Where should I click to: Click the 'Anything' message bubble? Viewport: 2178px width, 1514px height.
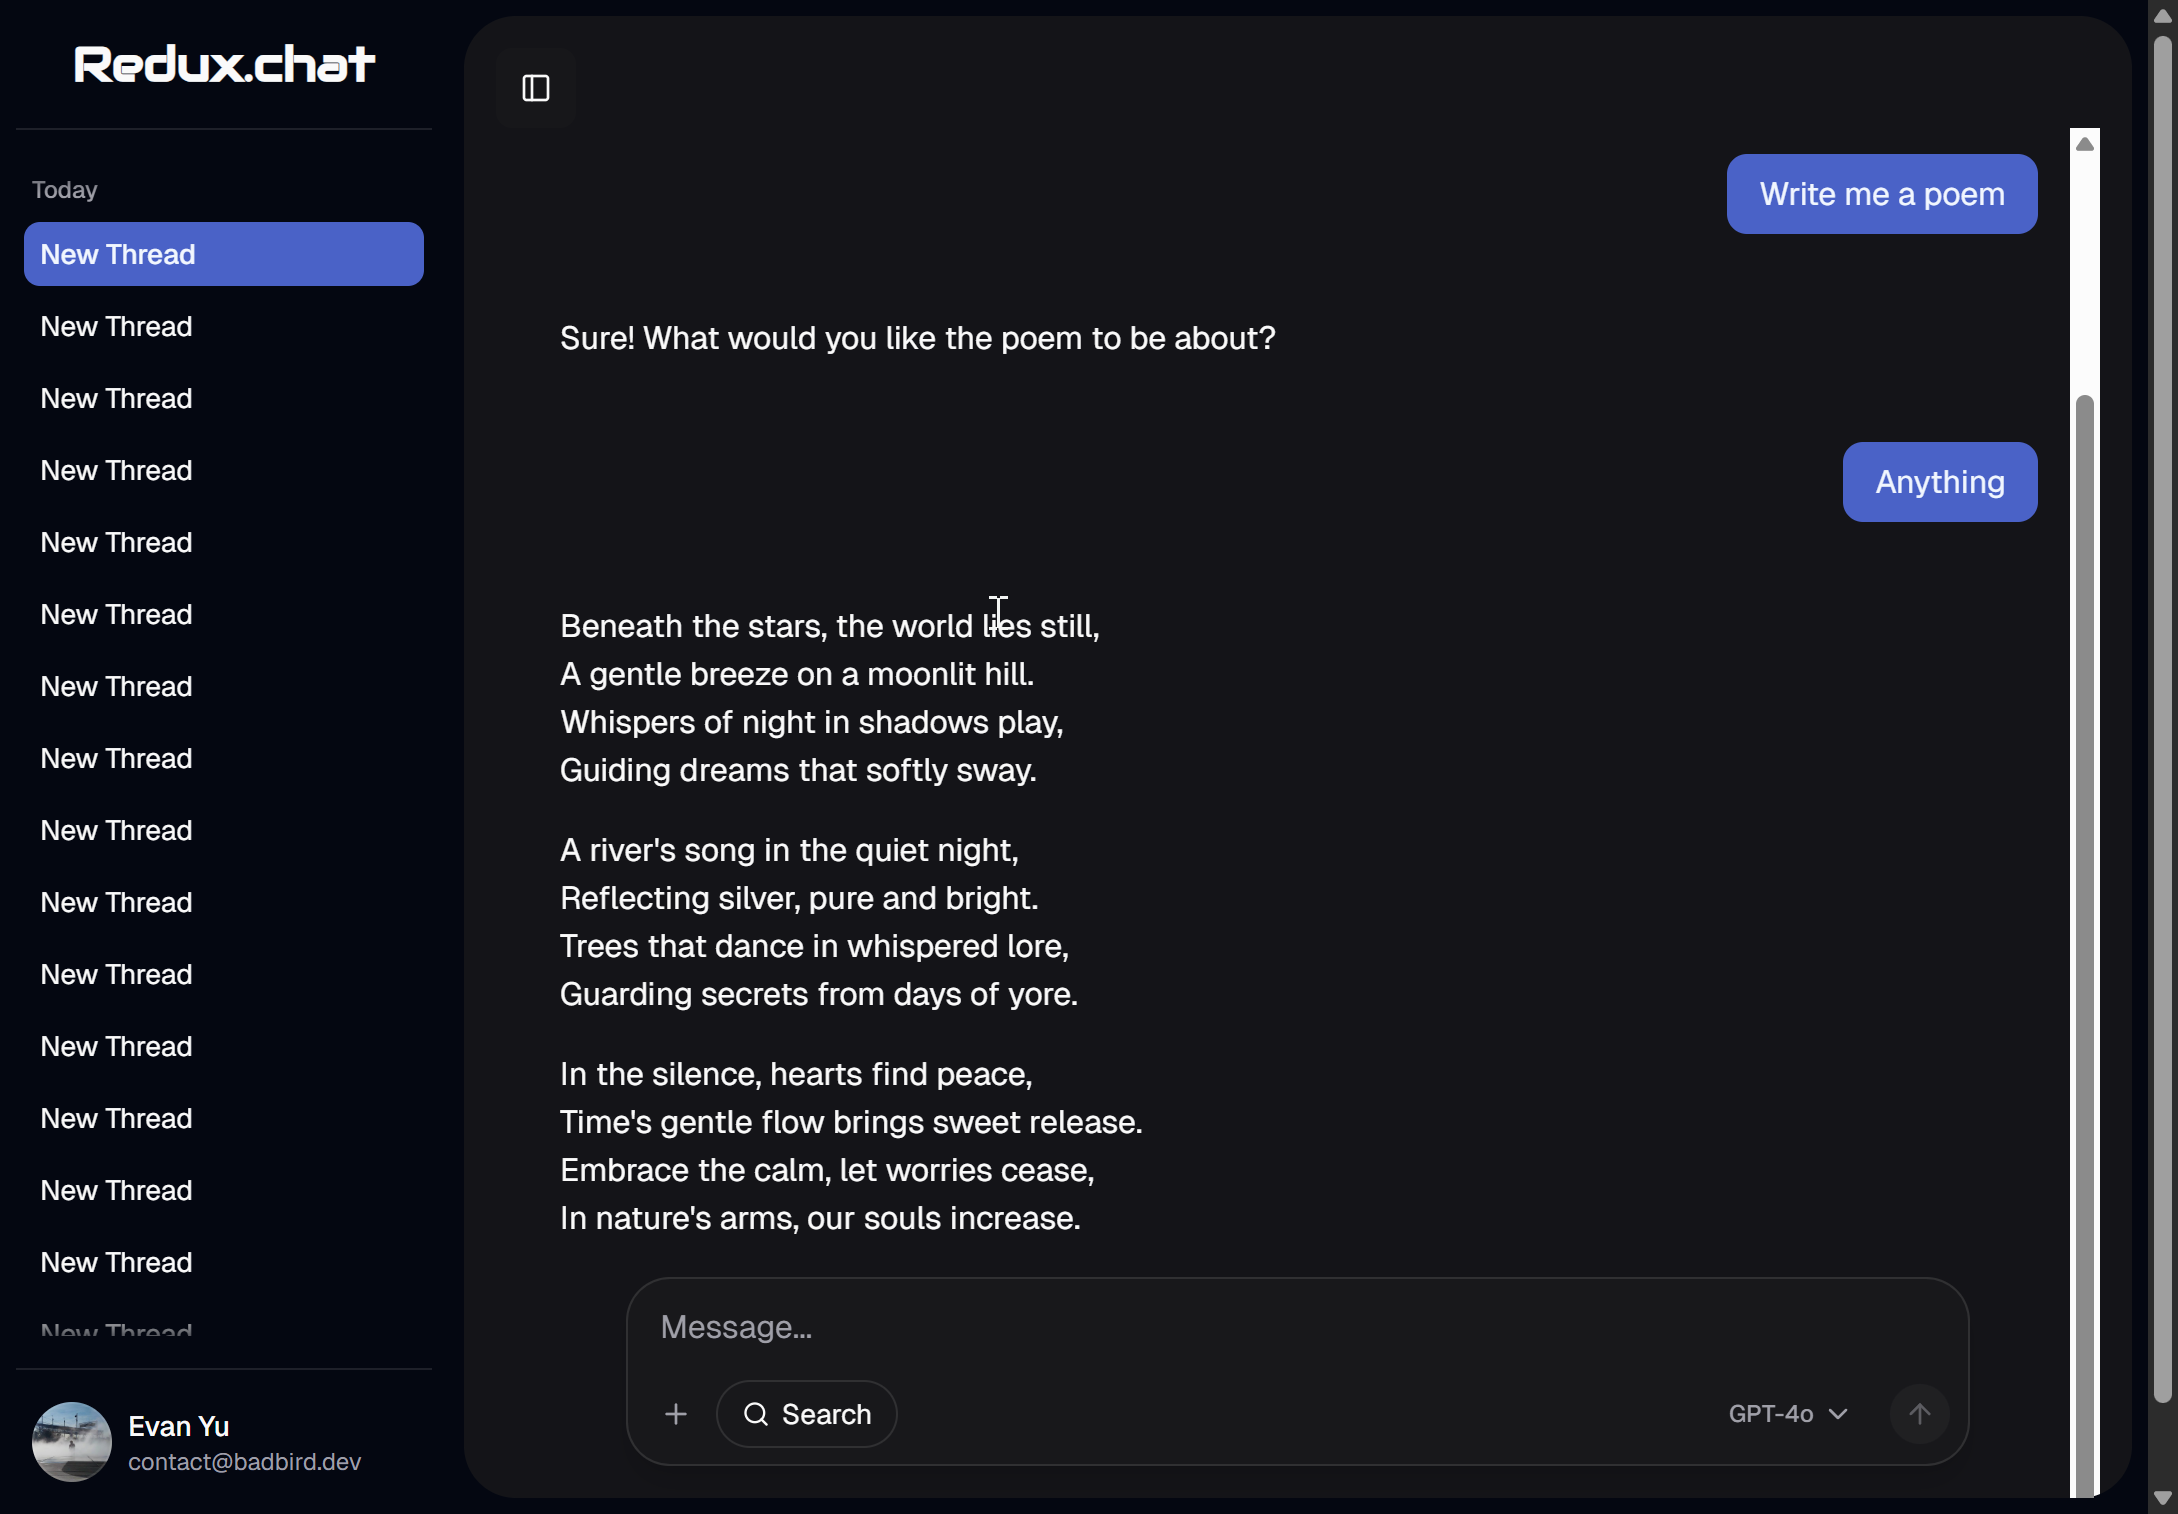click(1940, 482)
